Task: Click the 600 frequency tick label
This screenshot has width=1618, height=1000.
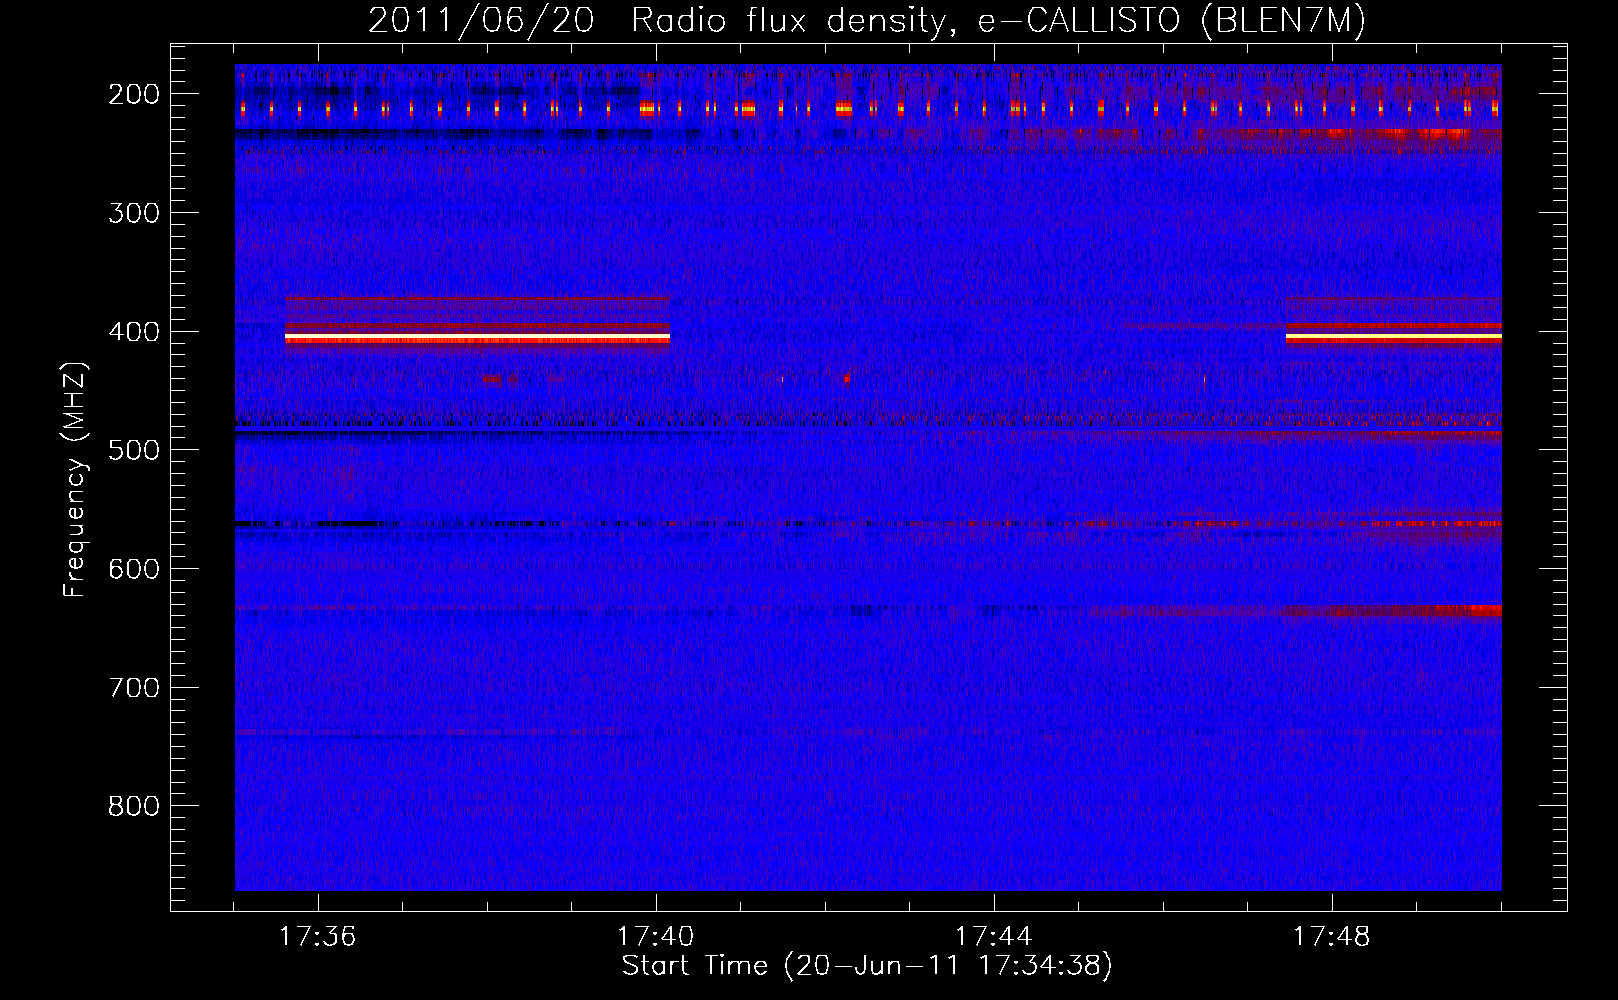Action: coord(134,569)
